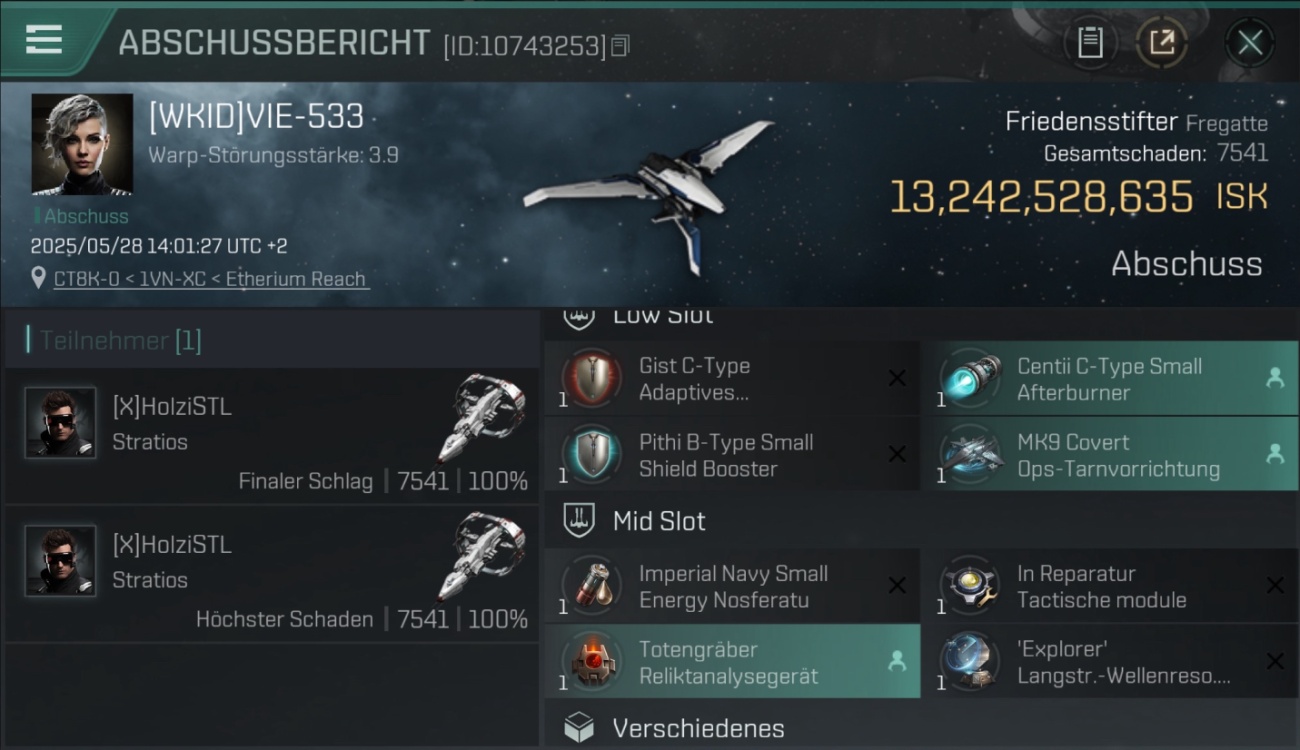This screenshot has height=750, width=1300.
Task: Click the 'Explorer' Langstr.-Wellenreso module icon
Action: [x=970, y=662]
